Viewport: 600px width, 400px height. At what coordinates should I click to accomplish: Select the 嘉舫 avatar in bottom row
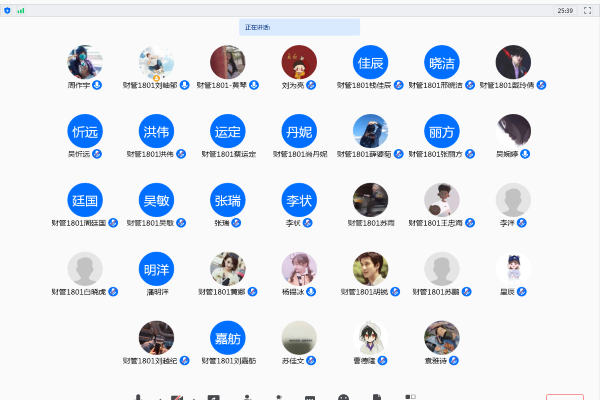[228, 337]
